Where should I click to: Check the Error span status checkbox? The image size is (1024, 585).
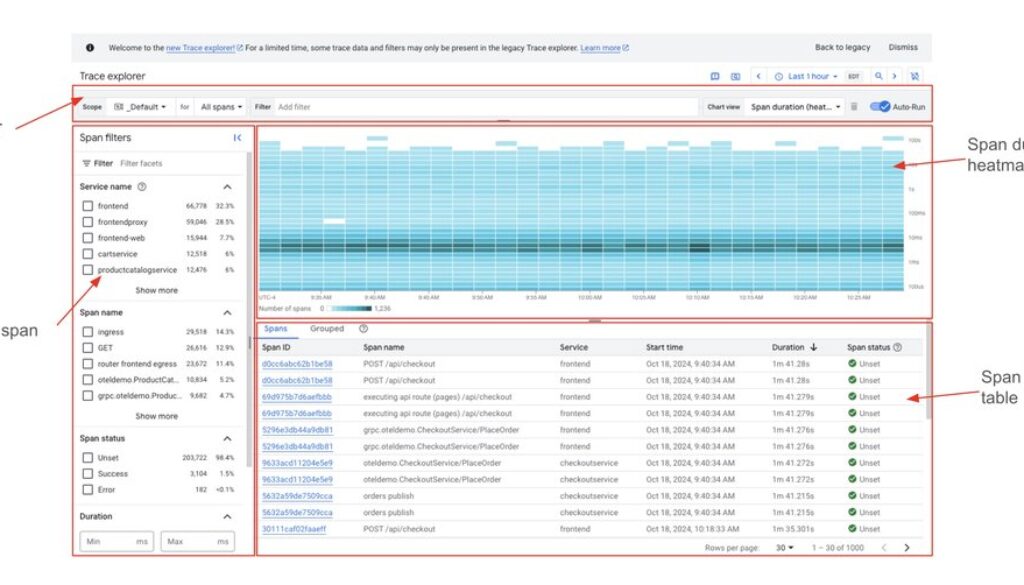pyautogui.click(x=88, y=490)
